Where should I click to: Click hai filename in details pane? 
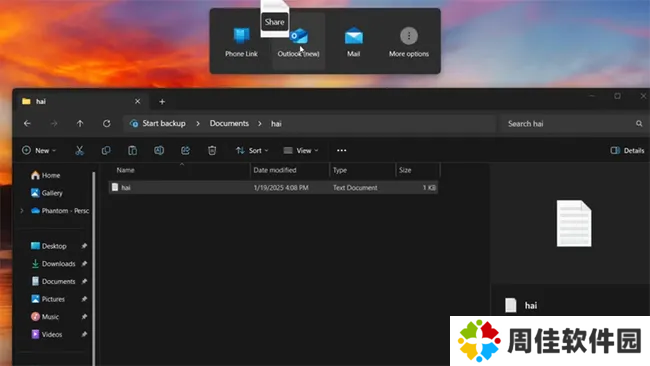point(531,306)
